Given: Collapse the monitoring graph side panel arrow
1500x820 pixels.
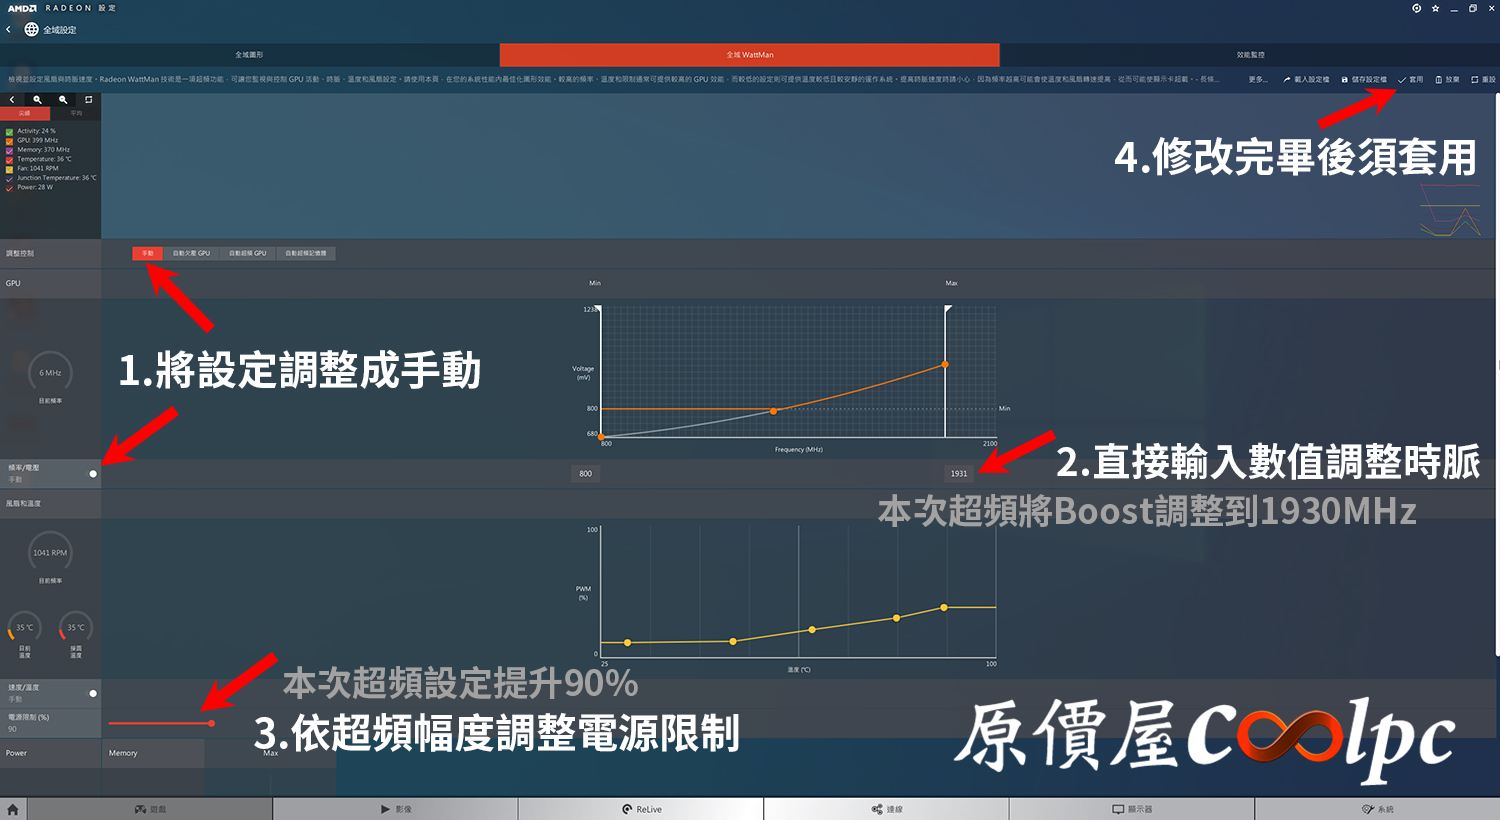Looking at the screenshot, I should [x=12, y=100].
